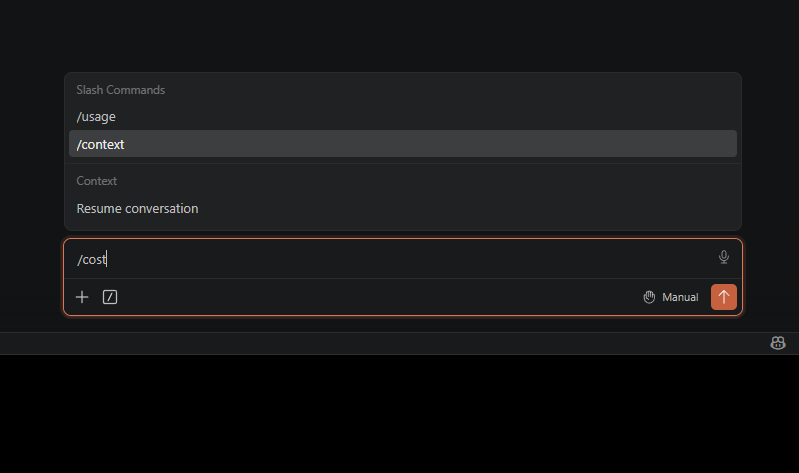Click the black panel below the status bar

[x=400, y=414]
